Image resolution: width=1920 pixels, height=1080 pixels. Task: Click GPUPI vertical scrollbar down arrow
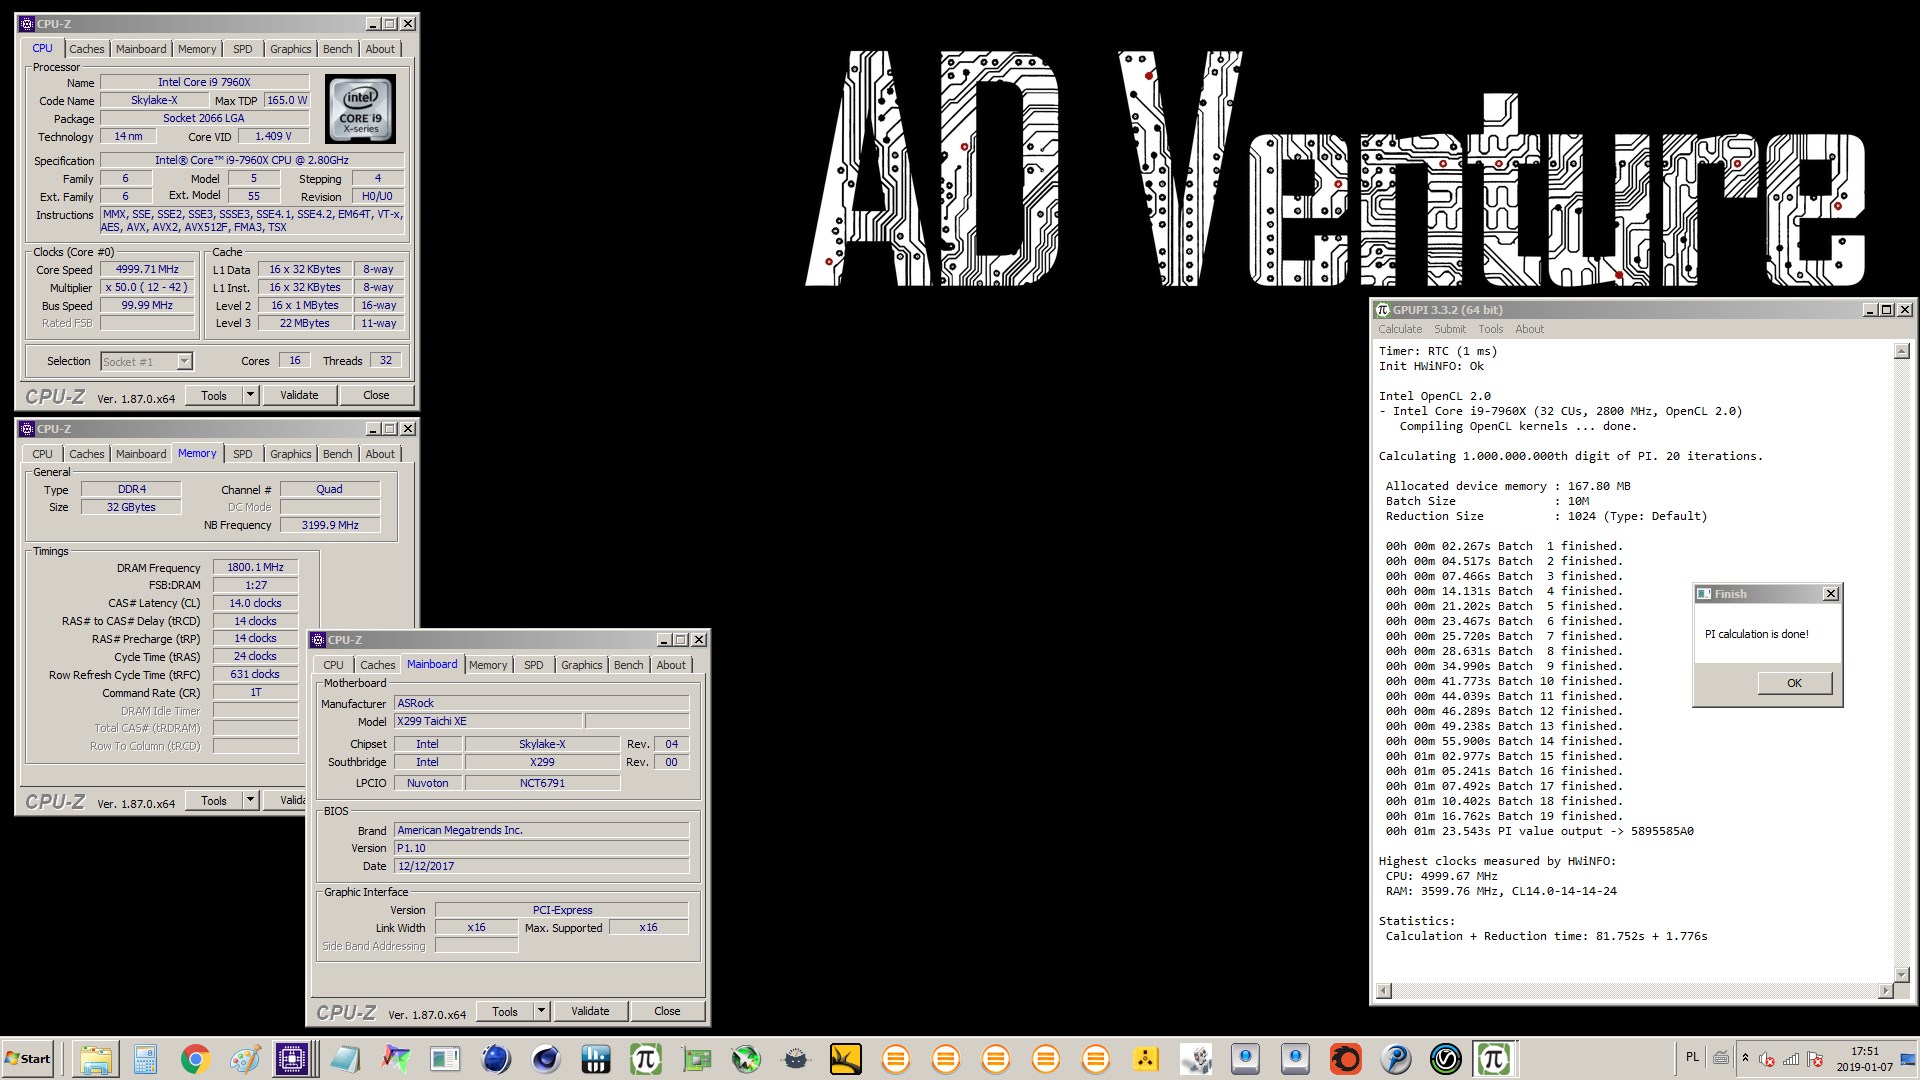pyautogui.click(x=1902, y=974)
